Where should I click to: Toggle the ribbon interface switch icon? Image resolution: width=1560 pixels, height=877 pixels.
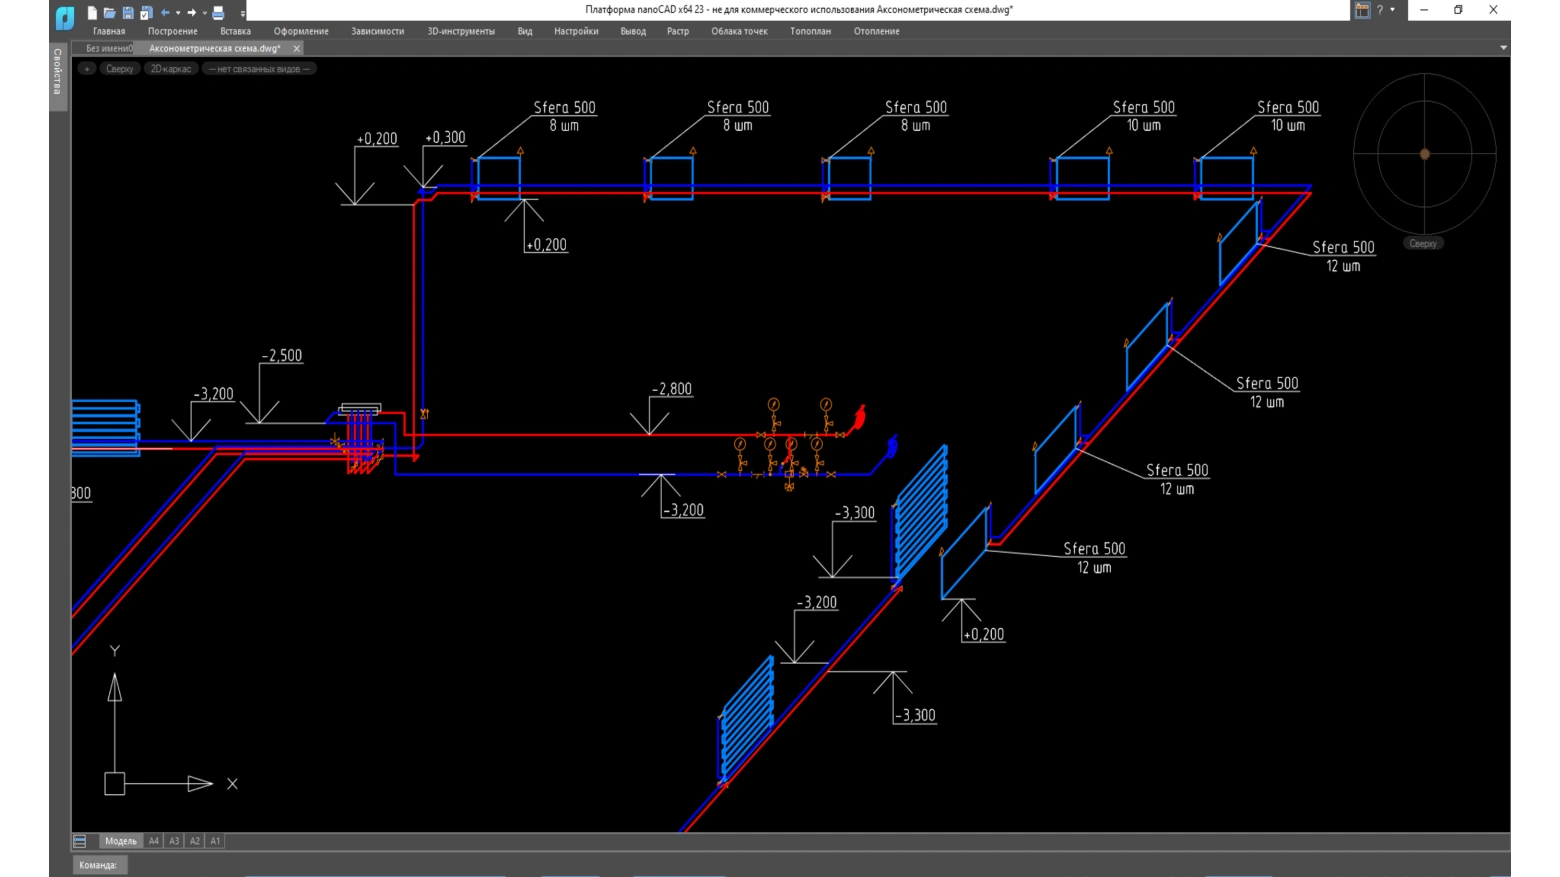1362,10
